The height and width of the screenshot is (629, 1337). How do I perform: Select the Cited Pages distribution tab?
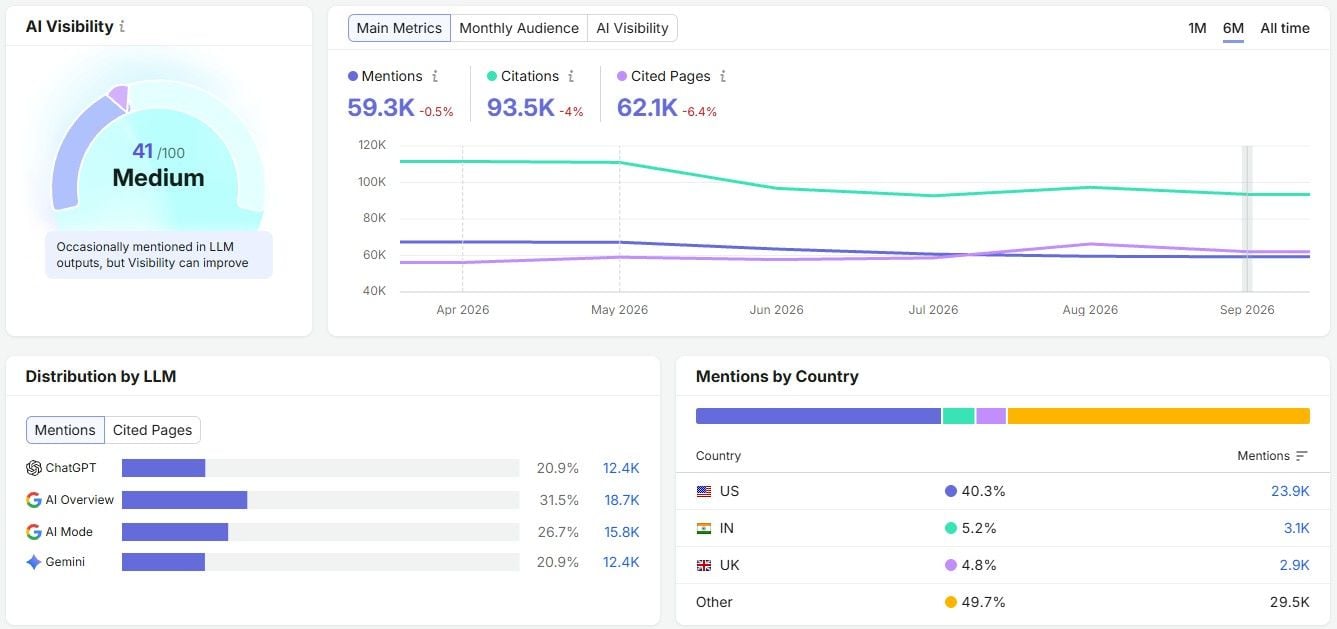click(x=152, y=430)
